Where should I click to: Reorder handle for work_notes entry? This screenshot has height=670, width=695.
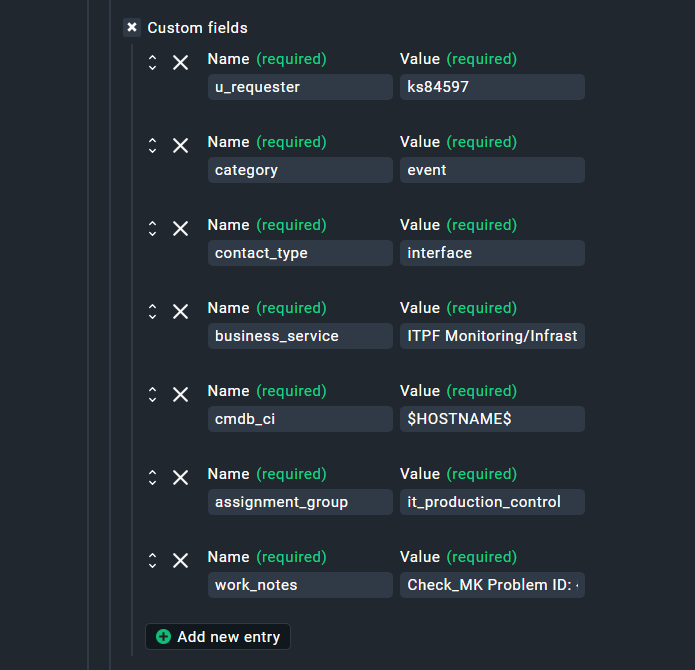[x=152, y=561]
